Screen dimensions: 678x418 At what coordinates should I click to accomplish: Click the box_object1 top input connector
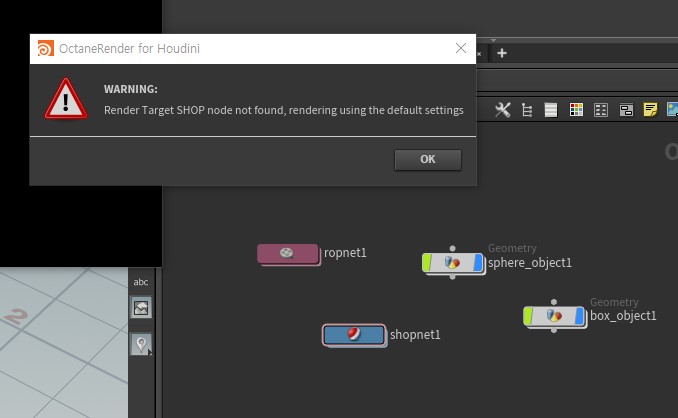click(x=554, y=302)
